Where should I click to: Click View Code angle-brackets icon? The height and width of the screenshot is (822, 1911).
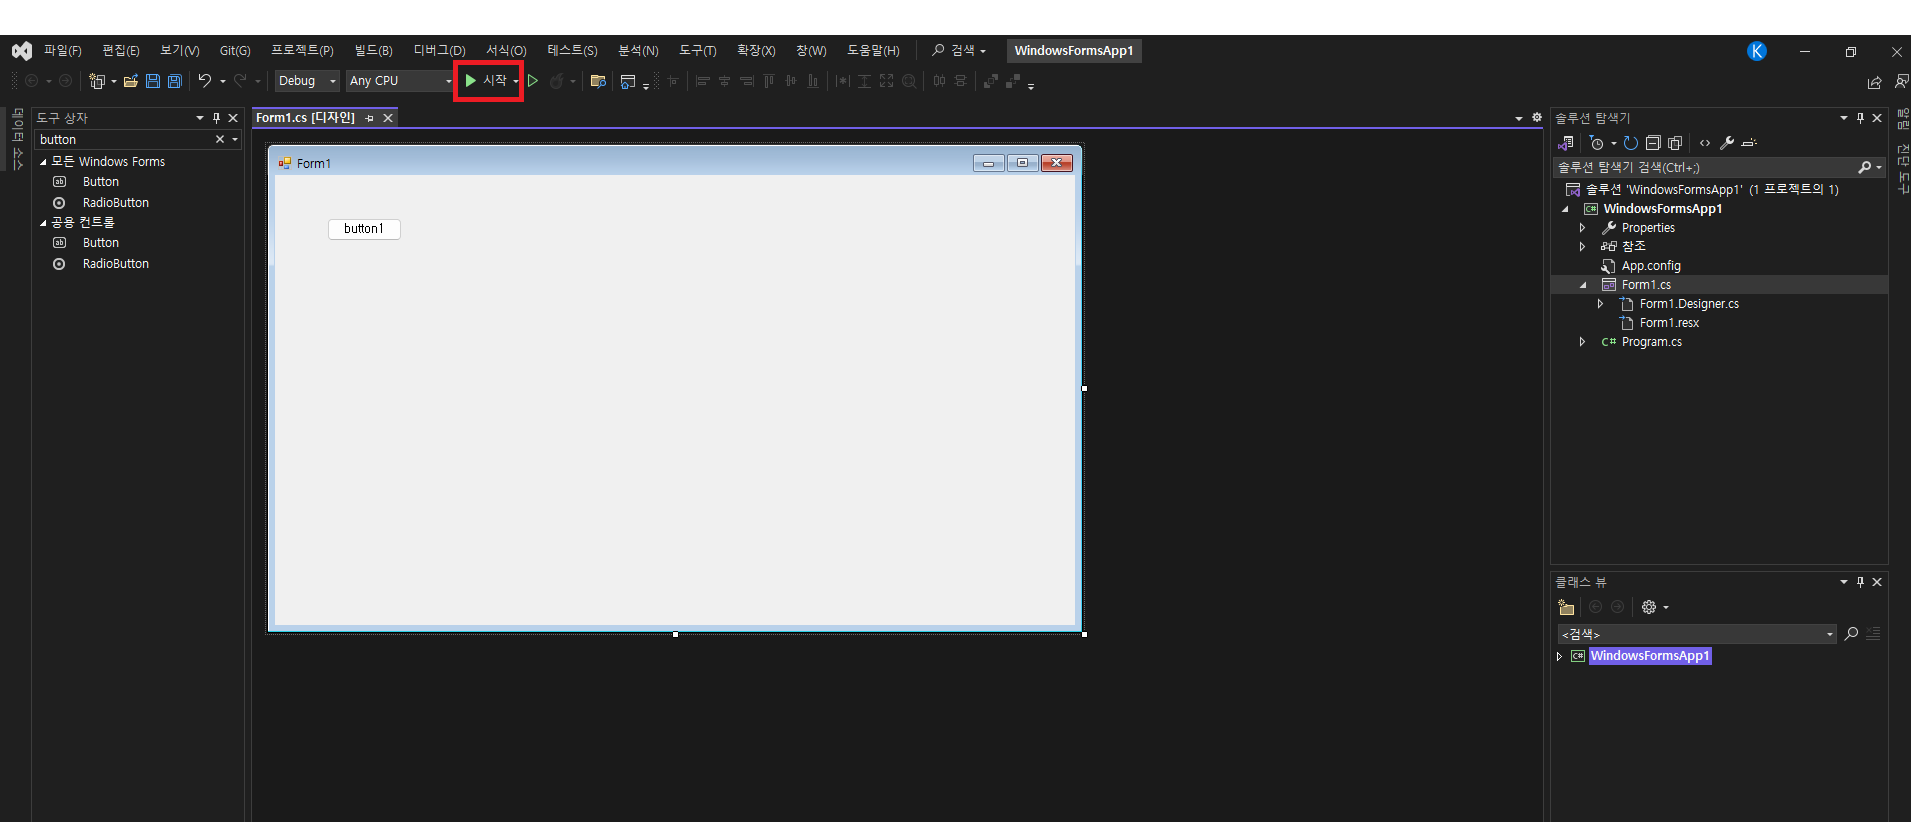(x=1705, y=143)
